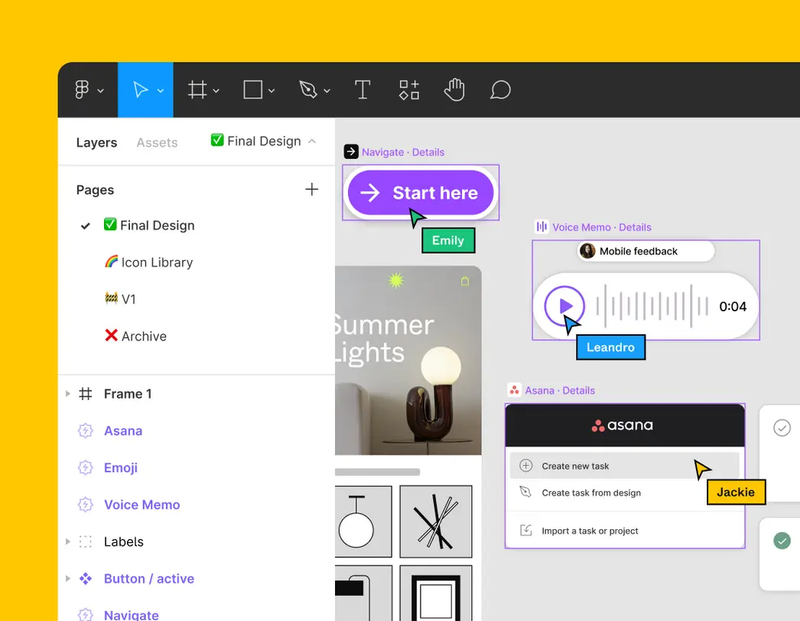
Task: Open the dropdown arrow beside Figma logo
Action: pos(101,91)
